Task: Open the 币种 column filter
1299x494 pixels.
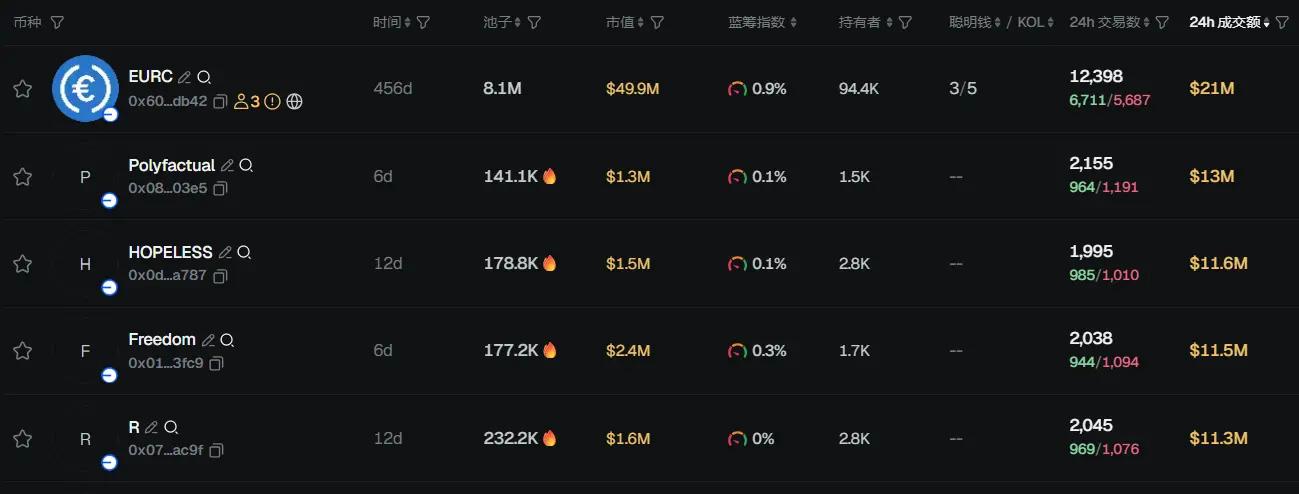Action: click(57, 22)
